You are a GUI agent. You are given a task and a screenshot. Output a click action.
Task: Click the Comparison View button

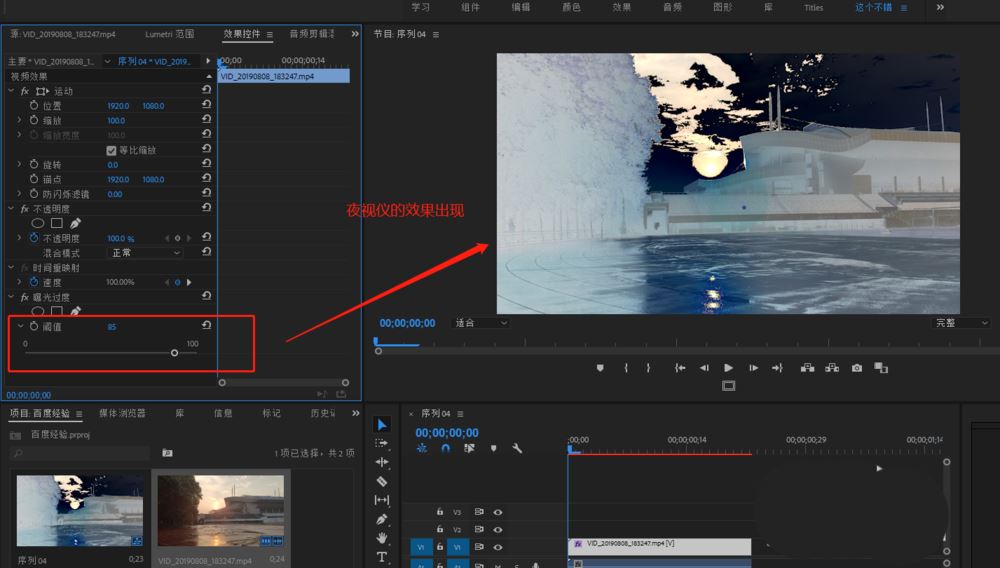pos(881,368)
